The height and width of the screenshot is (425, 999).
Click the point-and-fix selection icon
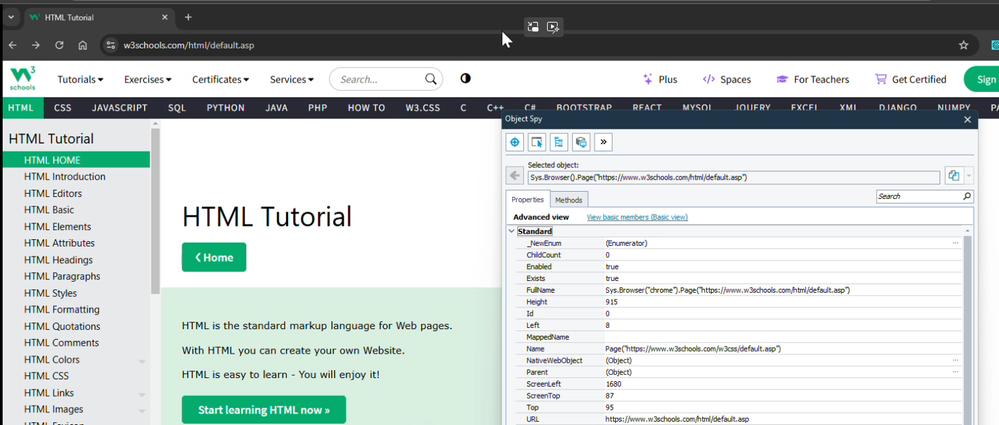click(537, 143)
